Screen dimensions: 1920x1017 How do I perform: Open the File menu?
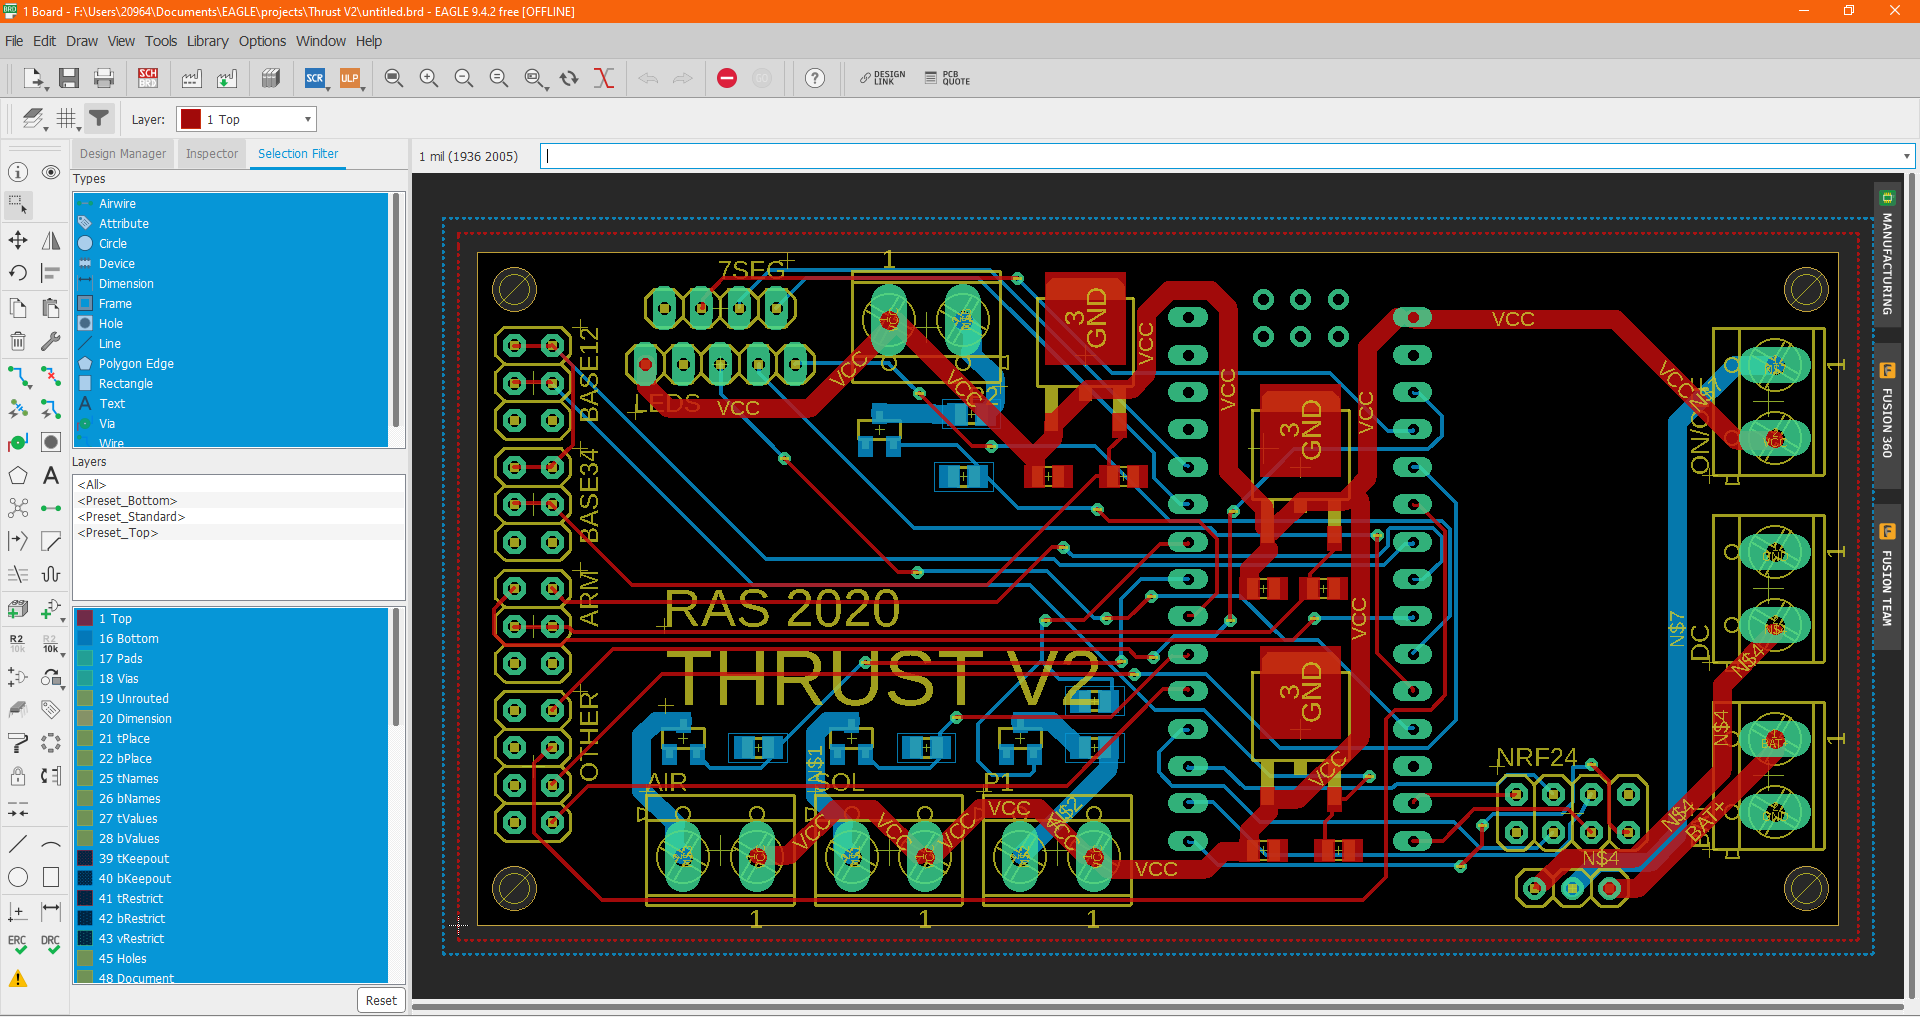pos(14,41)
